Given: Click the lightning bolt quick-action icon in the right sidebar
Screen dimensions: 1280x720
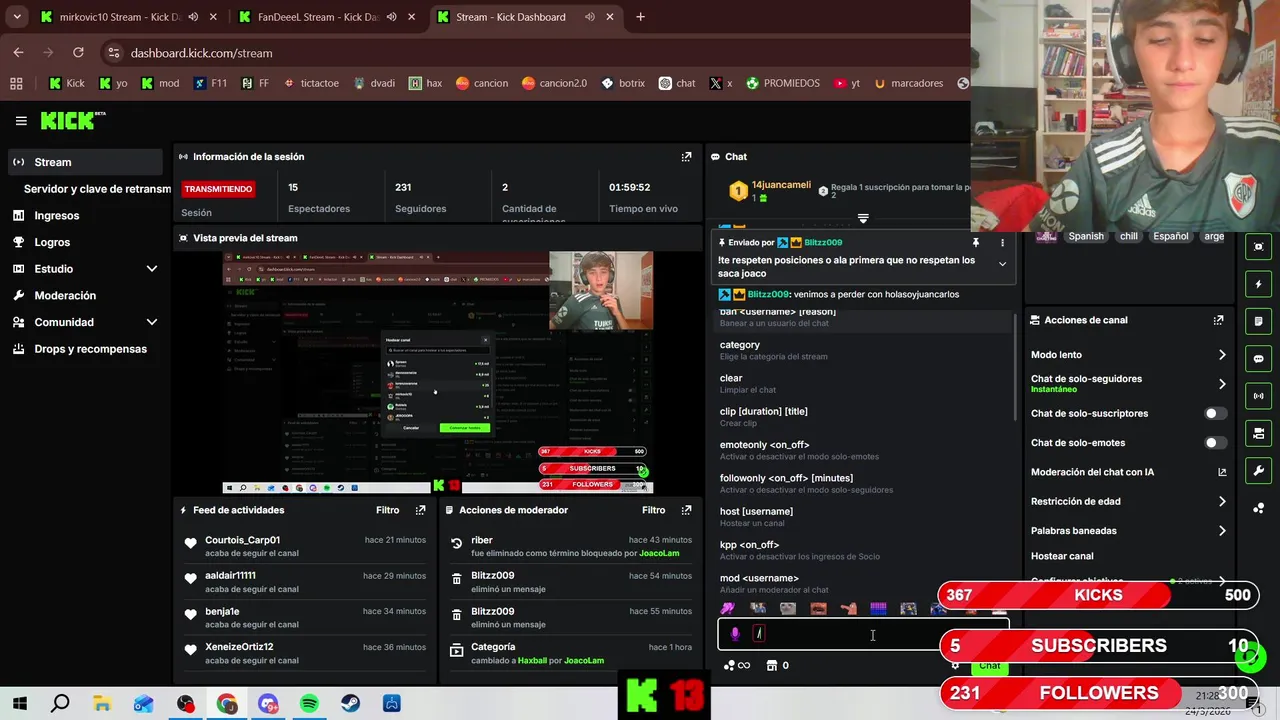Looking at the screenshot, I should 1258,284.
